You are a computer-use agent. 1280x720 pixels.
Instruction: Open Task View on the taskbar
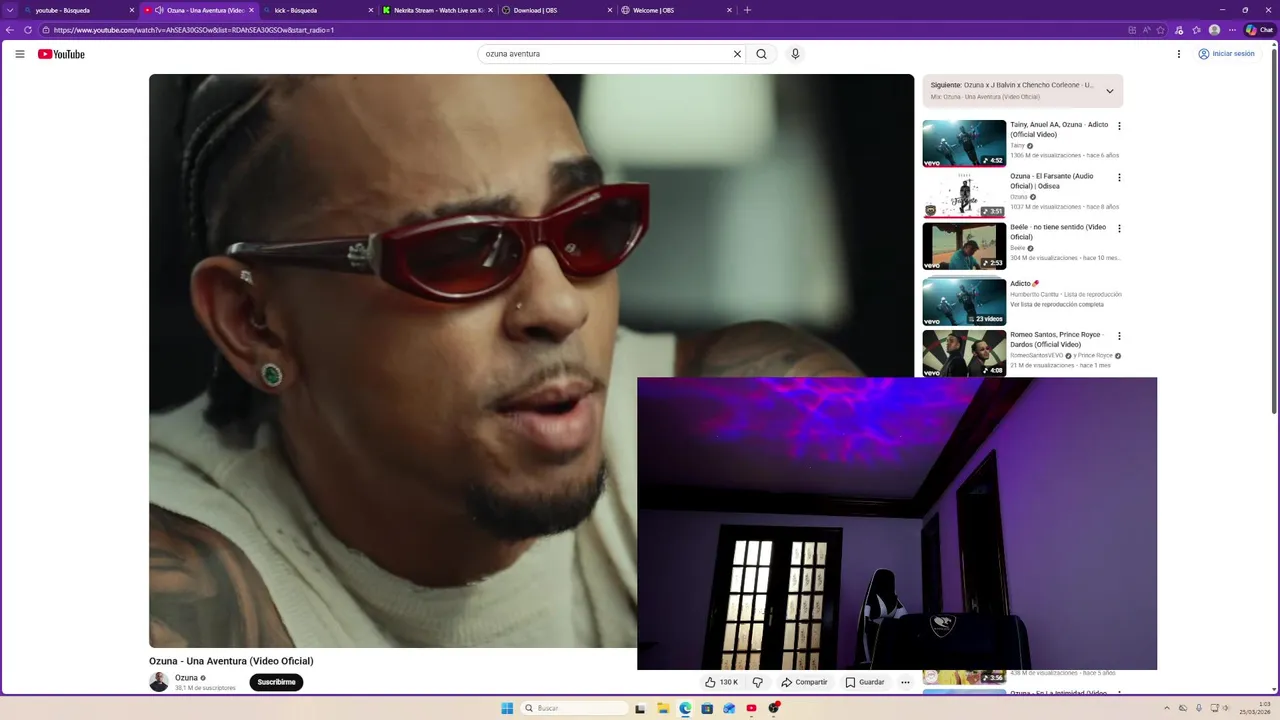(x=640, y=708)
